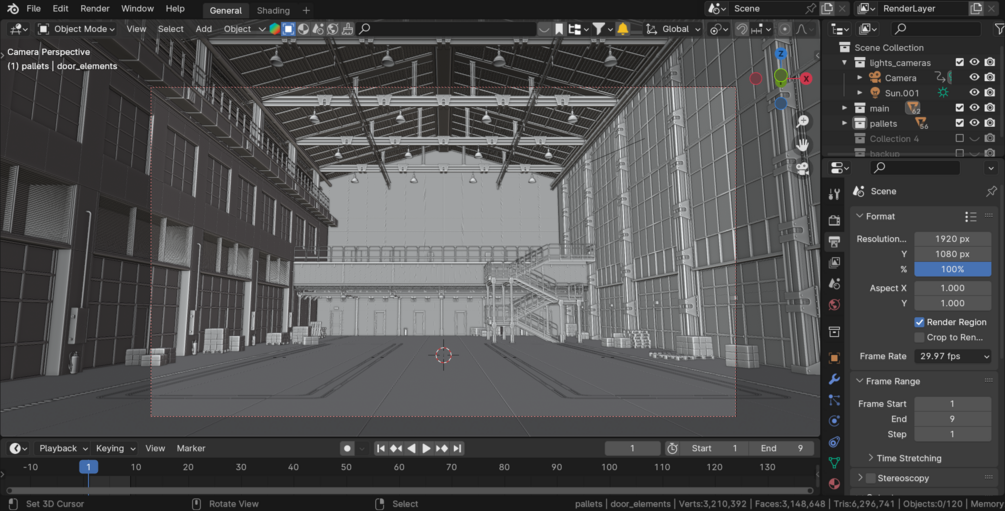Viewport: 1005px width, 511px height.
Task: Hide Sun.001 with its eye icon
Action: pos(974,93)
